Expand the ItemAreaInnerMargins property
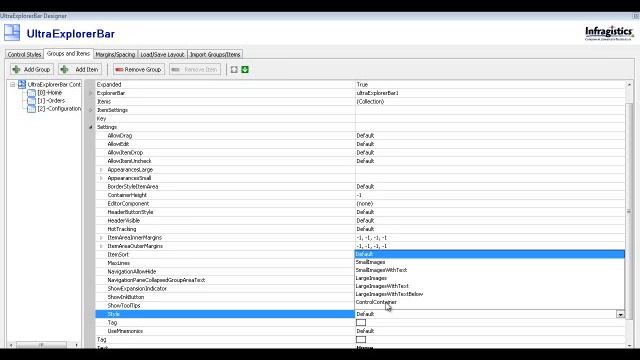Image resolution: width=640 pixels, height=360 pixels. 101,238
